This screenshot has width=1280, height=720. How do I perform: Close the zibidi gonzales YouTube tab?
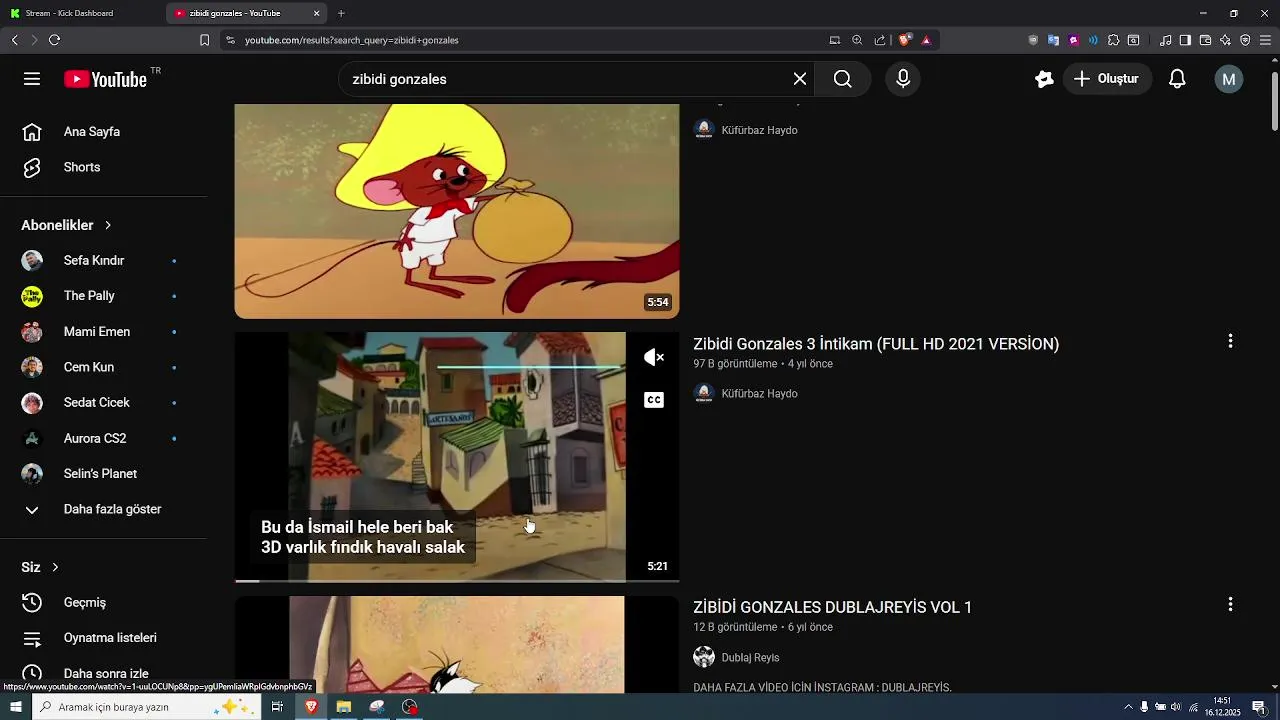[317, 13]
